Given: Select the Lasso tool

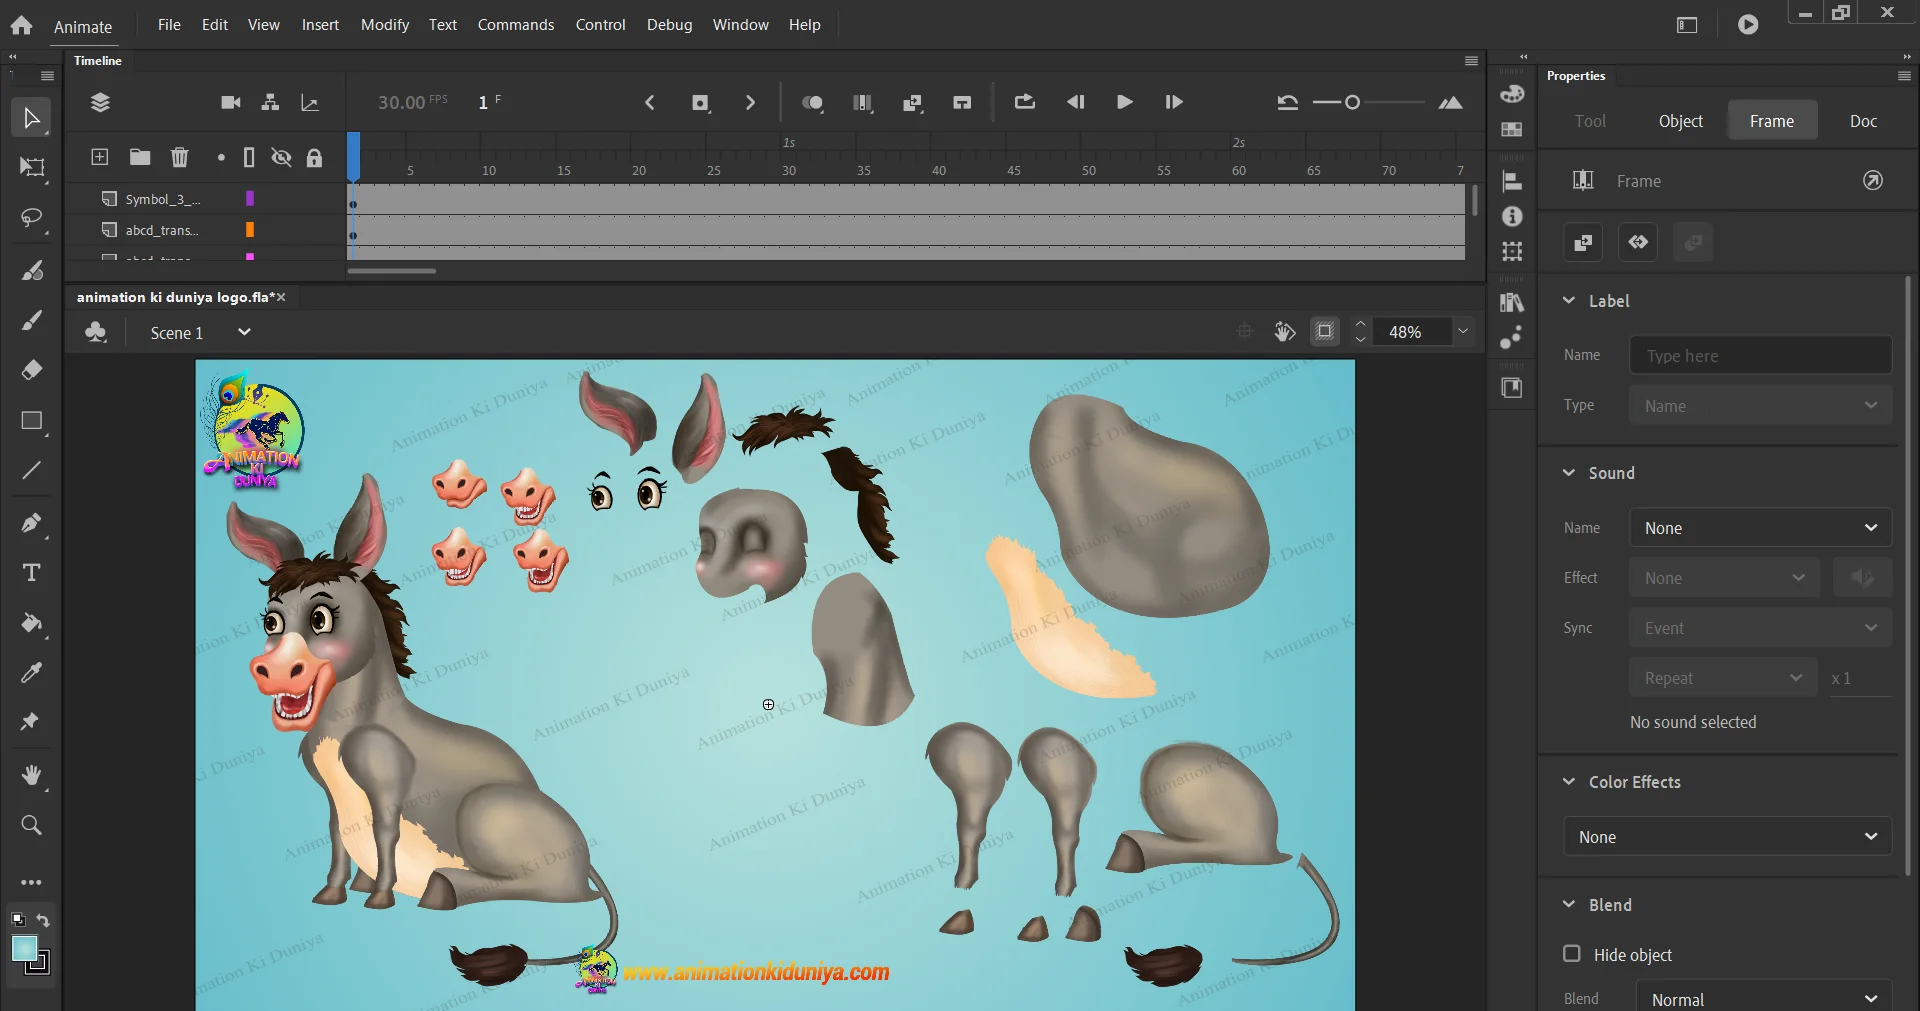Looking at the screenshot, I should (x=31, y=218).
